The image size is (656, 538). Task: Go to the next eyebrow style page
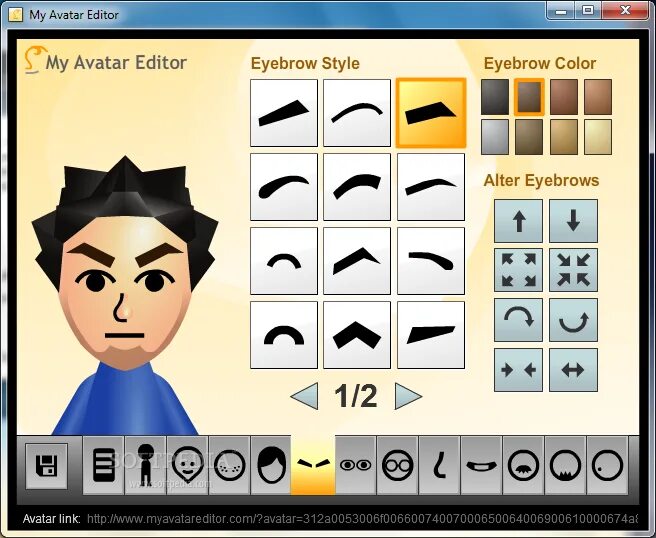point(408,396)
